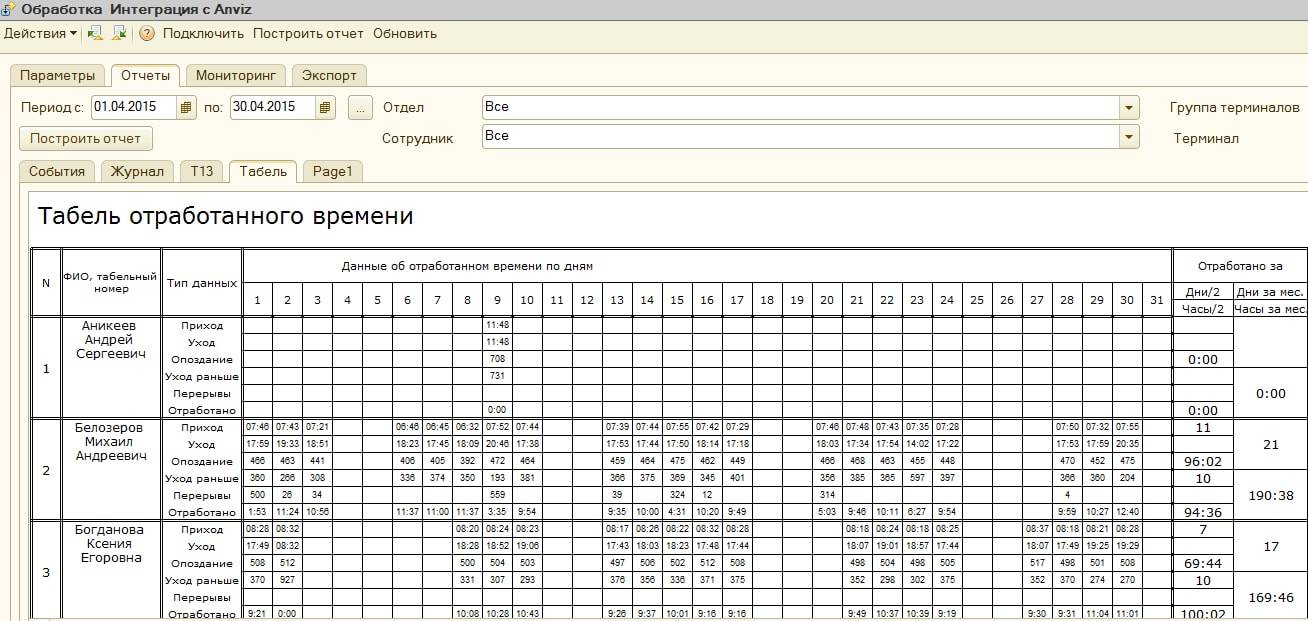The width and height of the screenshot is (1308, 621).
Task: Open the Экспорт tab
Action: [329, 76]
